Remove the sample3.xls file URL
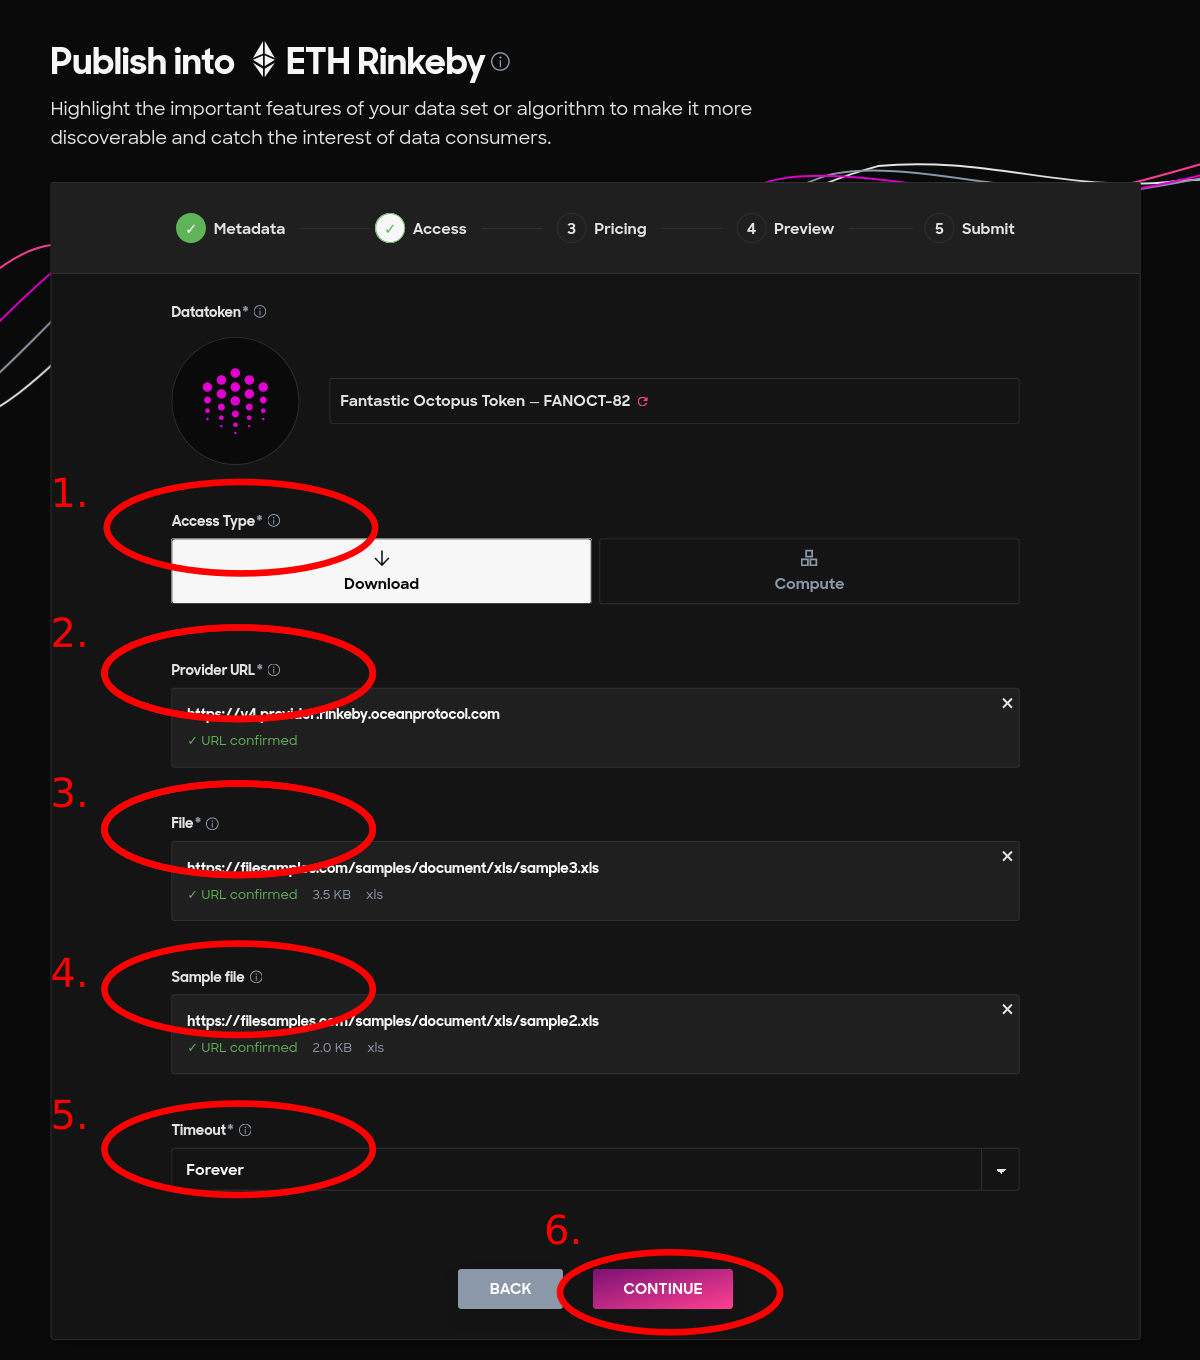The width and height of the screenshot is (1200, 1360). [1007, 856]
